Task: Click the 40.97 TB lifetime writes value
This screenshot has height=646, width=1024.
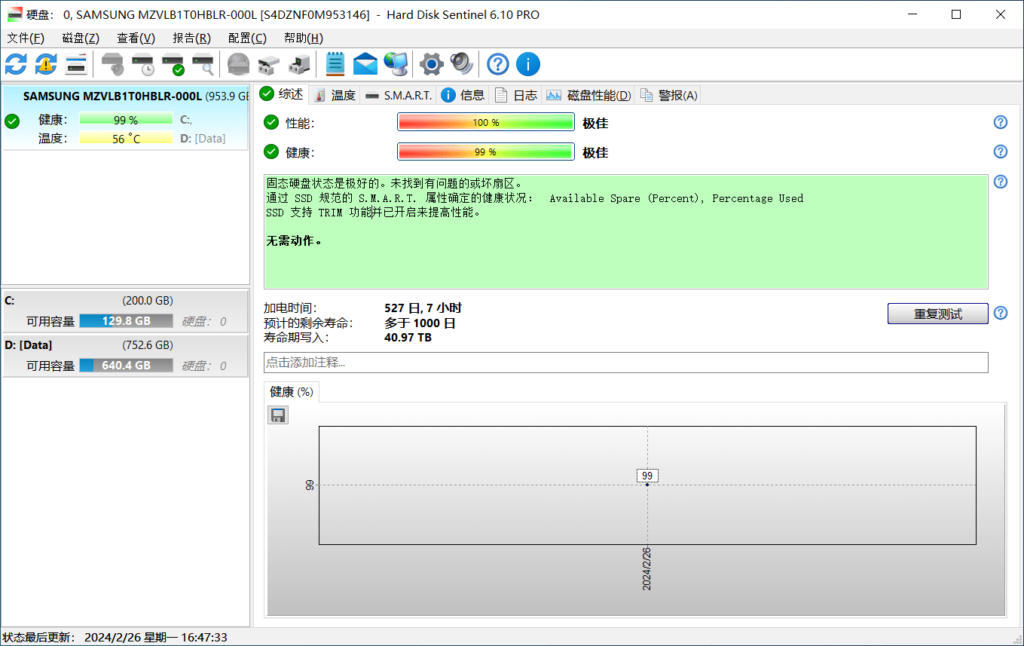Action: click(408, 338)
